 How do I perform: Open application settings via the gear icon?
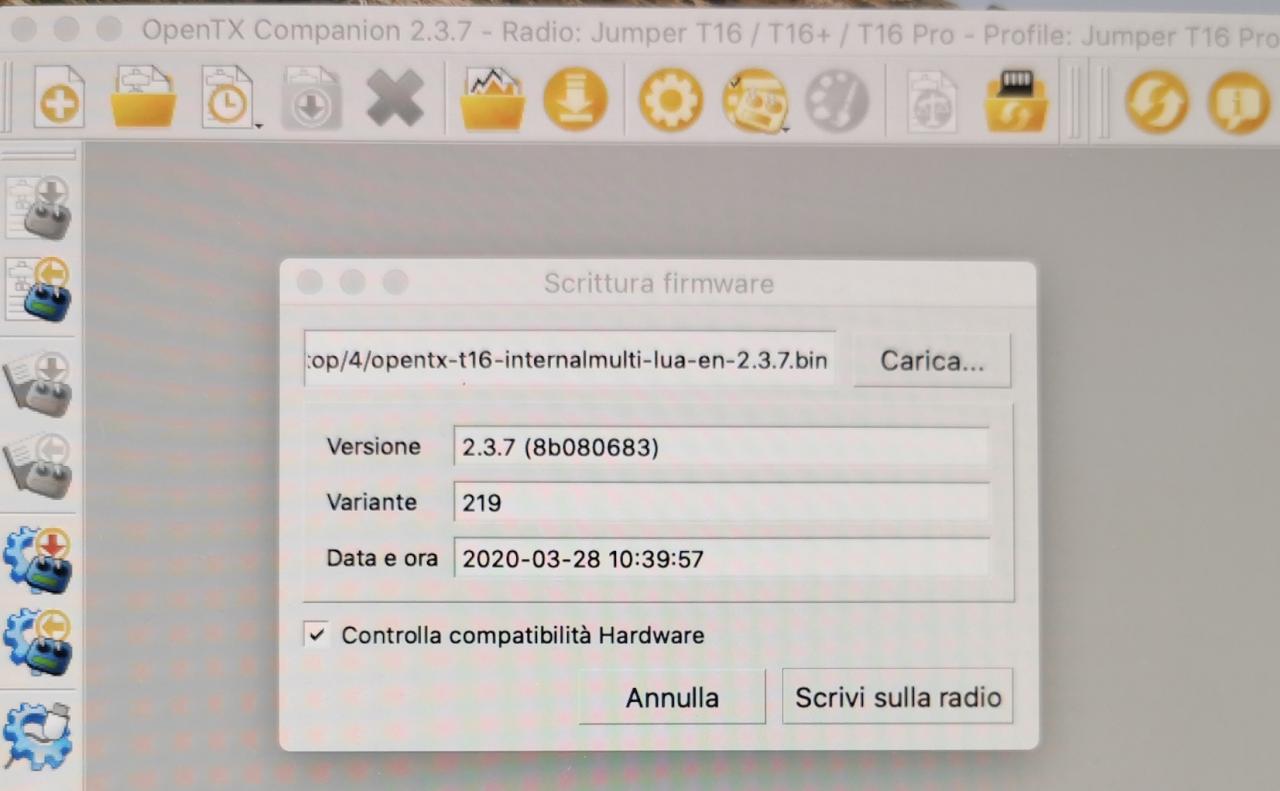click(670, 100)
